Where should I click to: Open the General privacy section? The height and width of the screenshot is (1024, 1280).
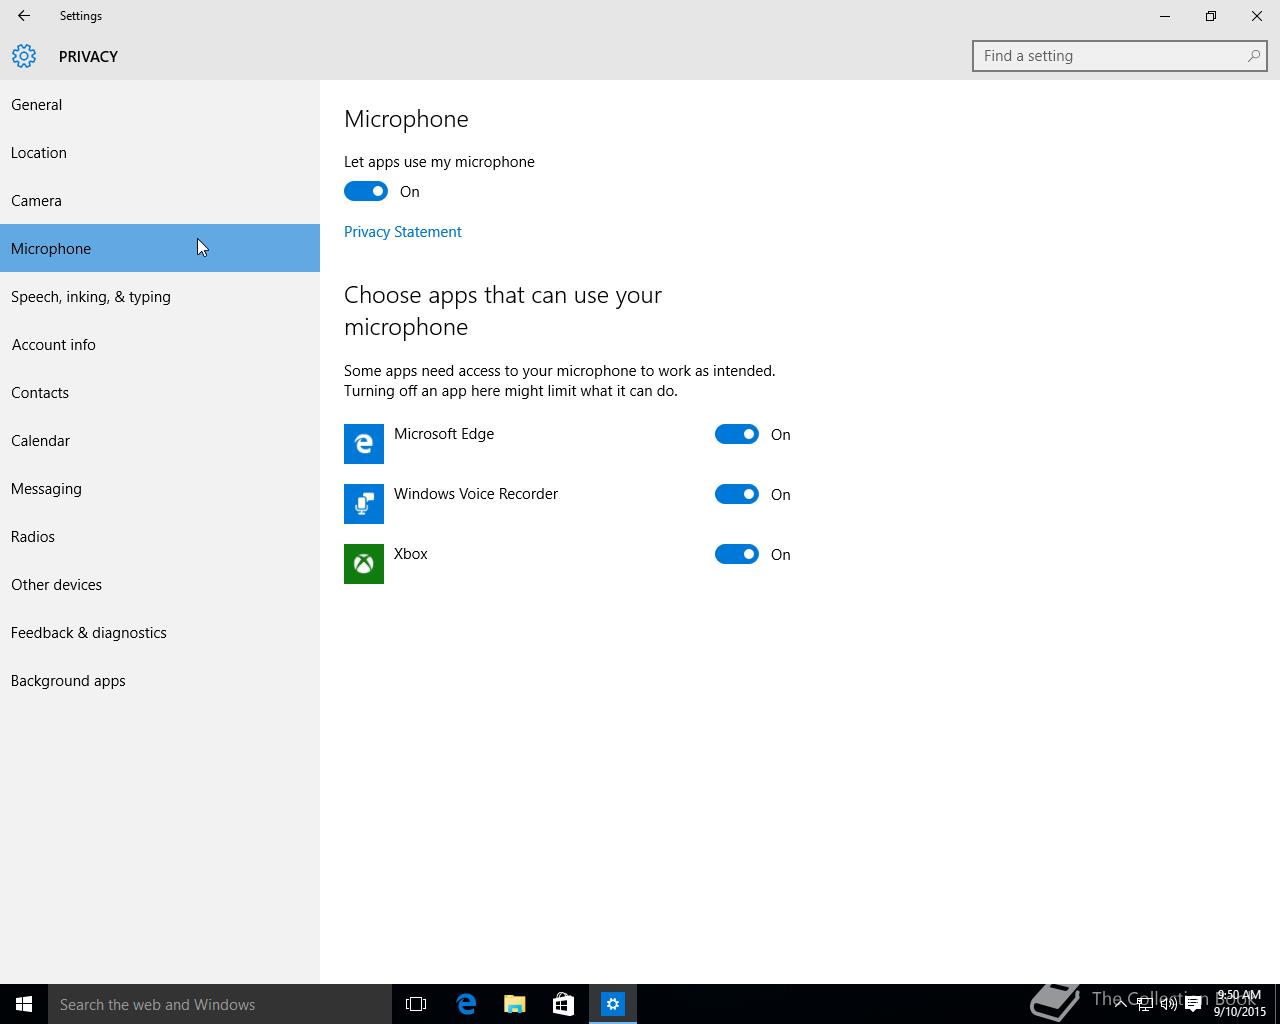[160, 104]
